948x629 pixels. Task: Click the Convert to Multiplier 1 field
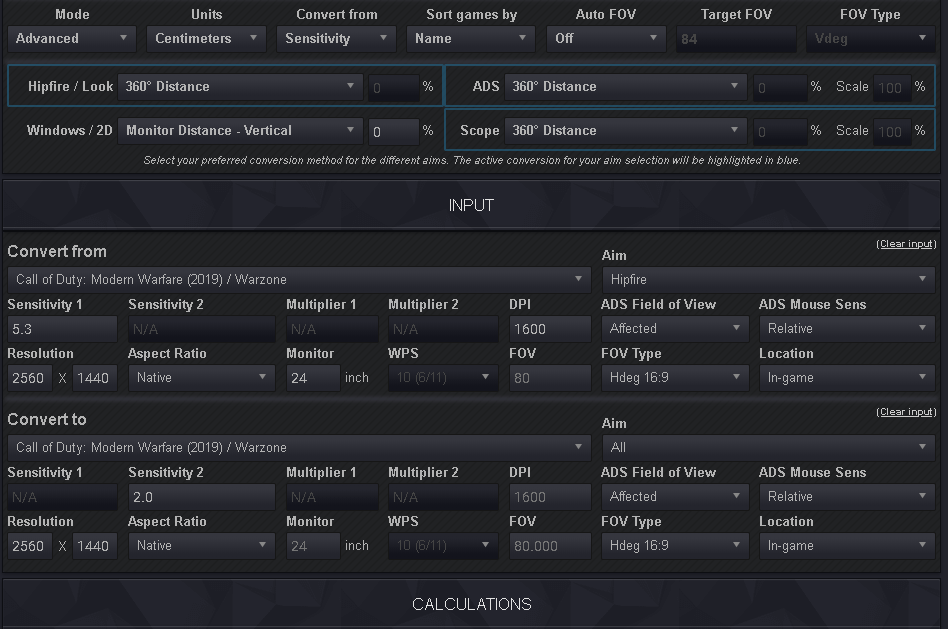coord(332,497)
